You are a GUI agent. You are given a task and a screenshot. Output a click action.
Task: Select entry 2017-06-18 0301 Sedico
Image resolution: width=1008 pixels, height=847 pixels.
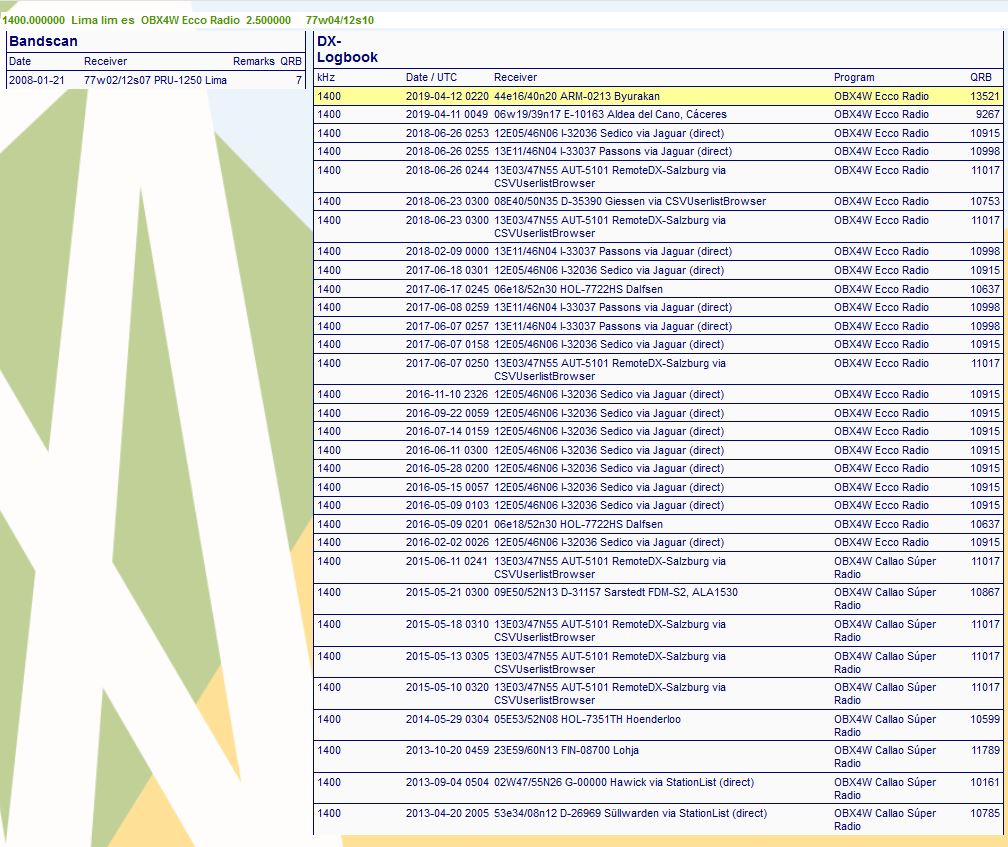(x=658, y=270)
